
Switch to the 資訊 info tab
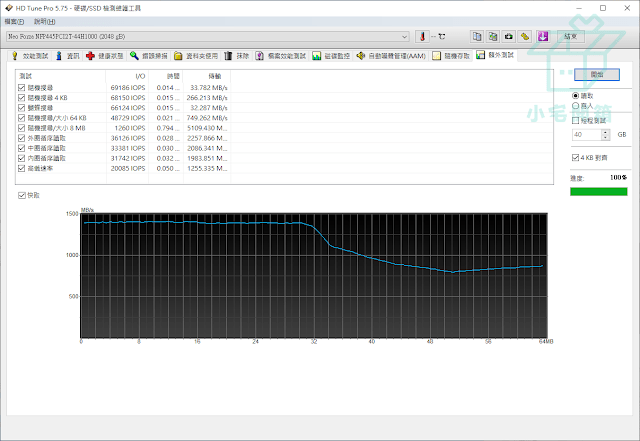coord(68,56)
